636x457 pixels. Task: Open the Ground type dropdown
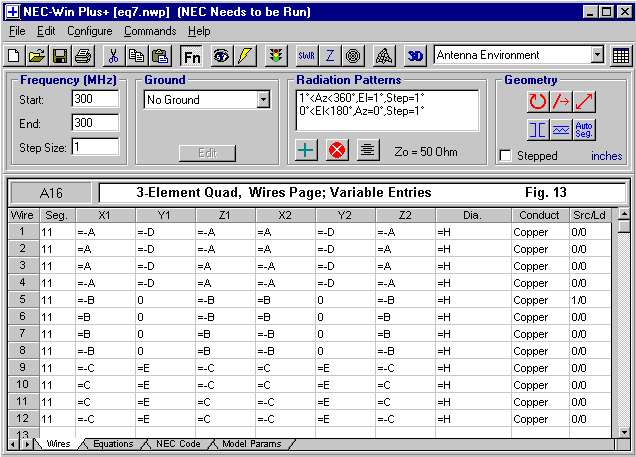(x=263, y=100)
